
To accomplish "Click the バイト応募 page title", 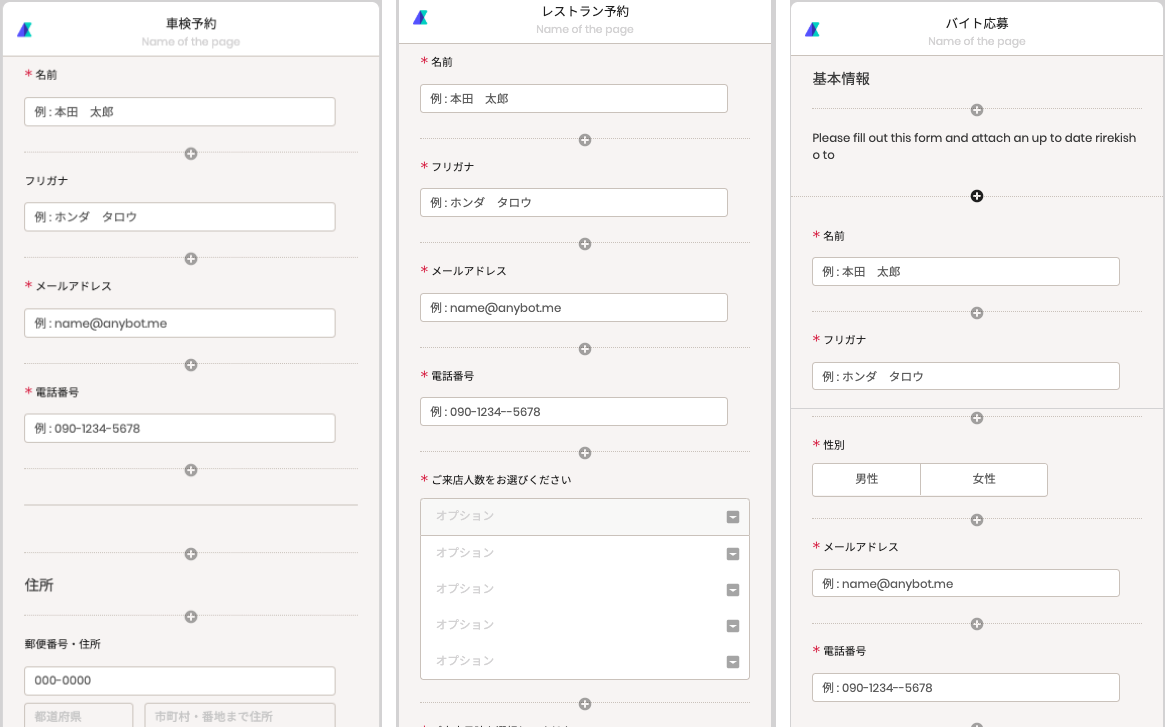I will tap(976, 24).
